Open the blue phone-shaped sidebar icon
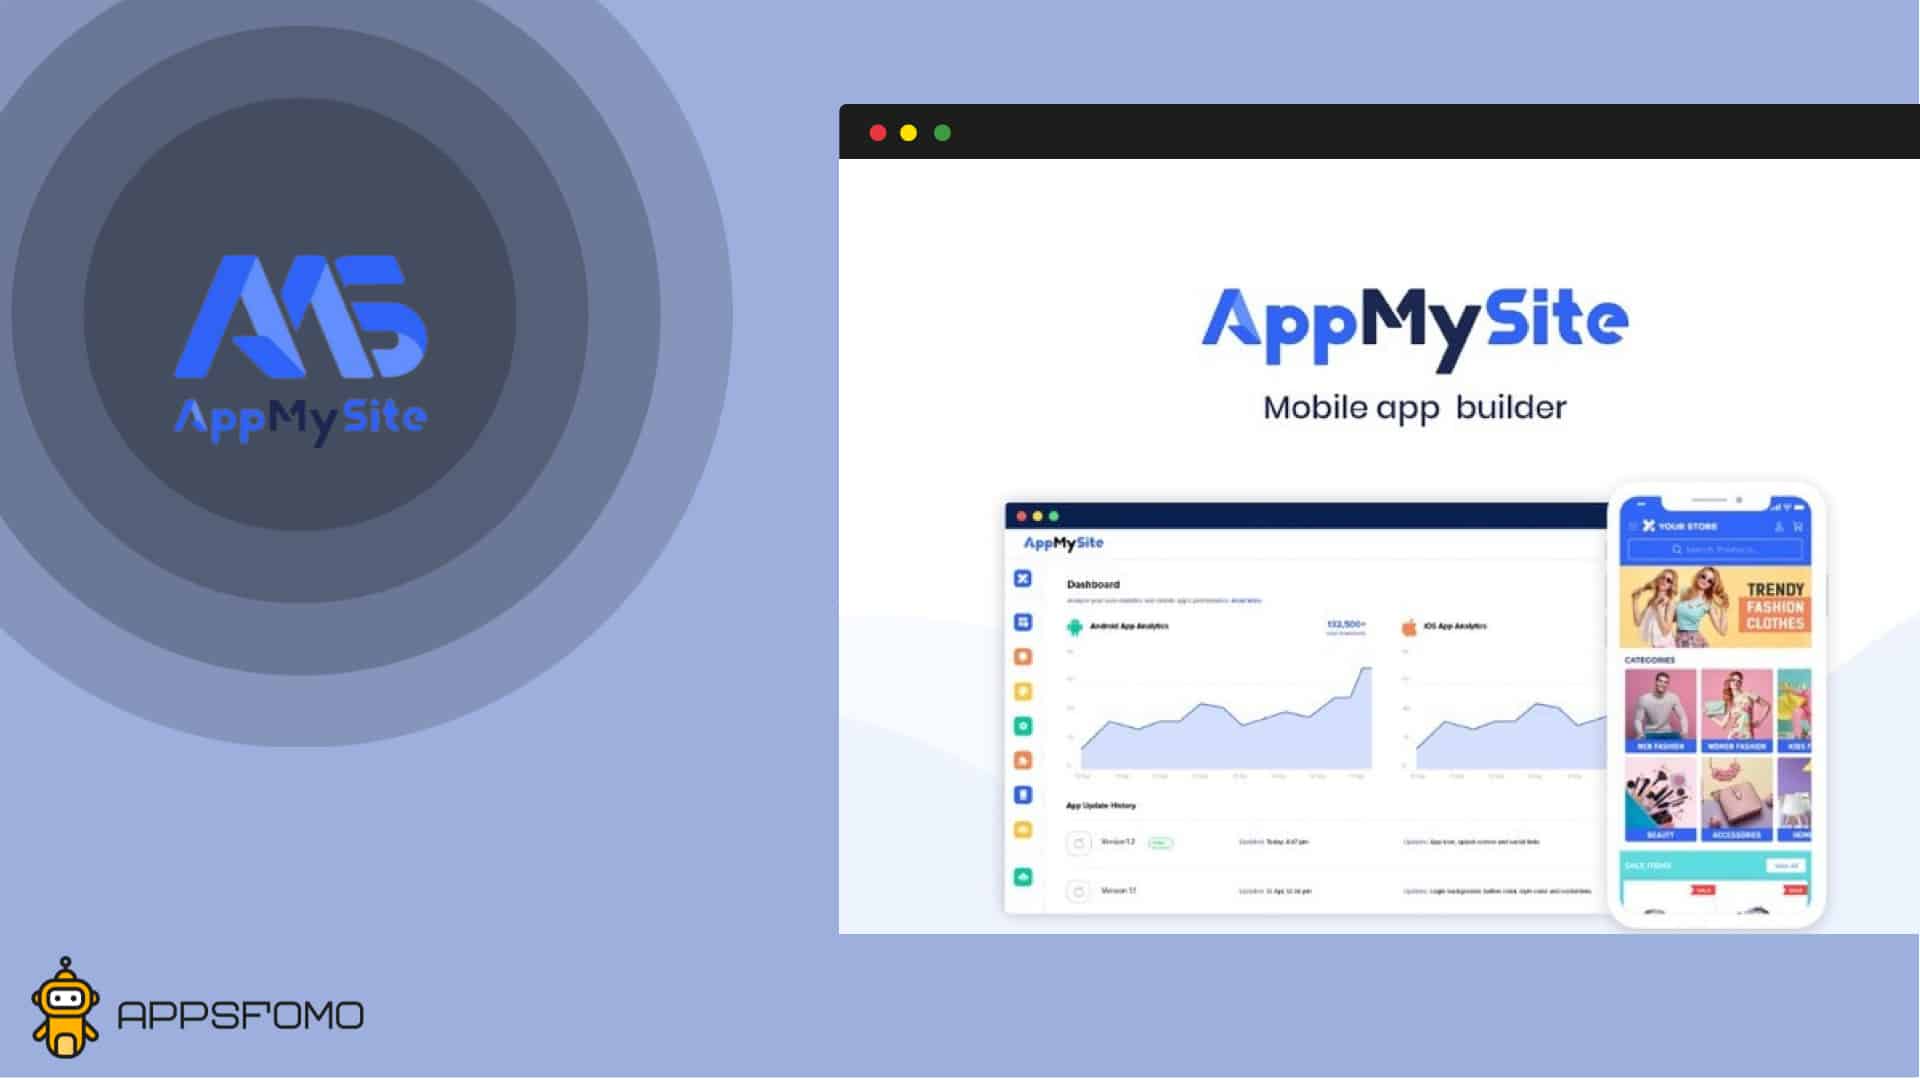The image size is (1920, 1080). click(1023, 795)
